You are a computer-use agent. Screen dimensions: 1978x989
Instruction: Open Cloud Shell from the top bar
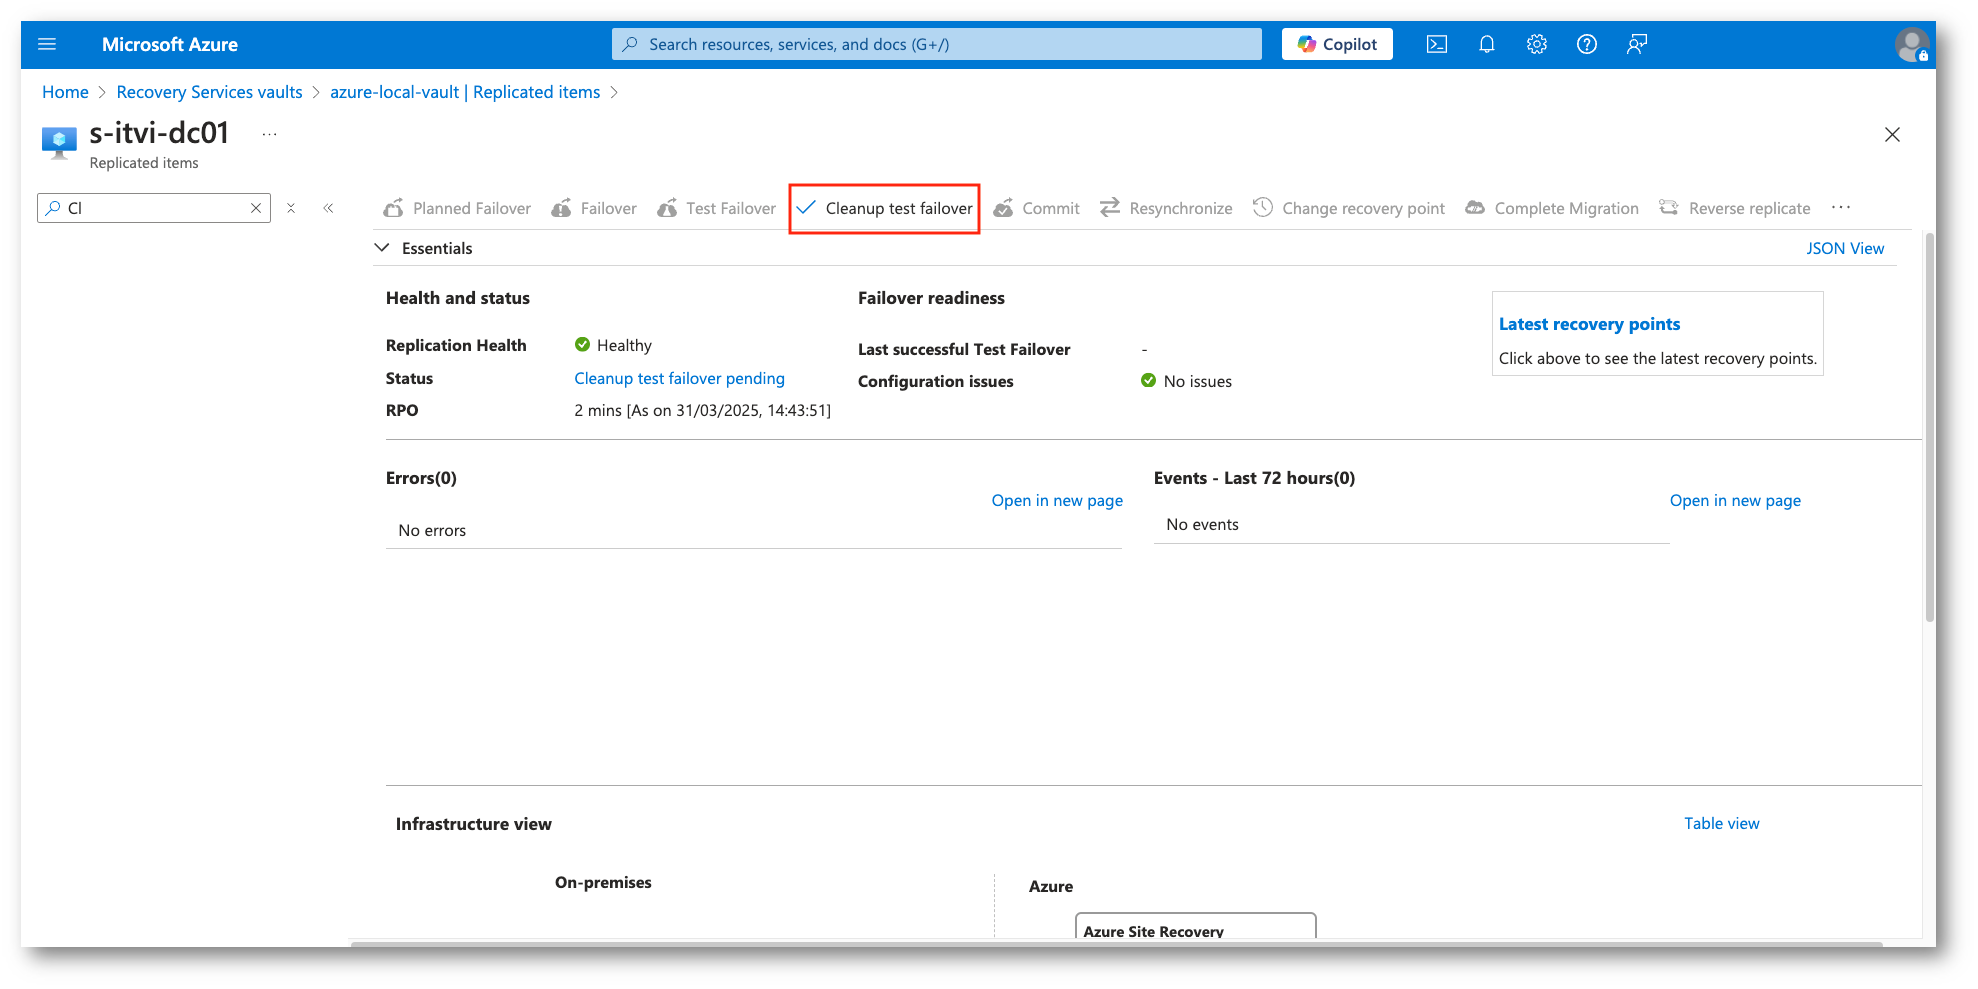[x=1436, y=44]
